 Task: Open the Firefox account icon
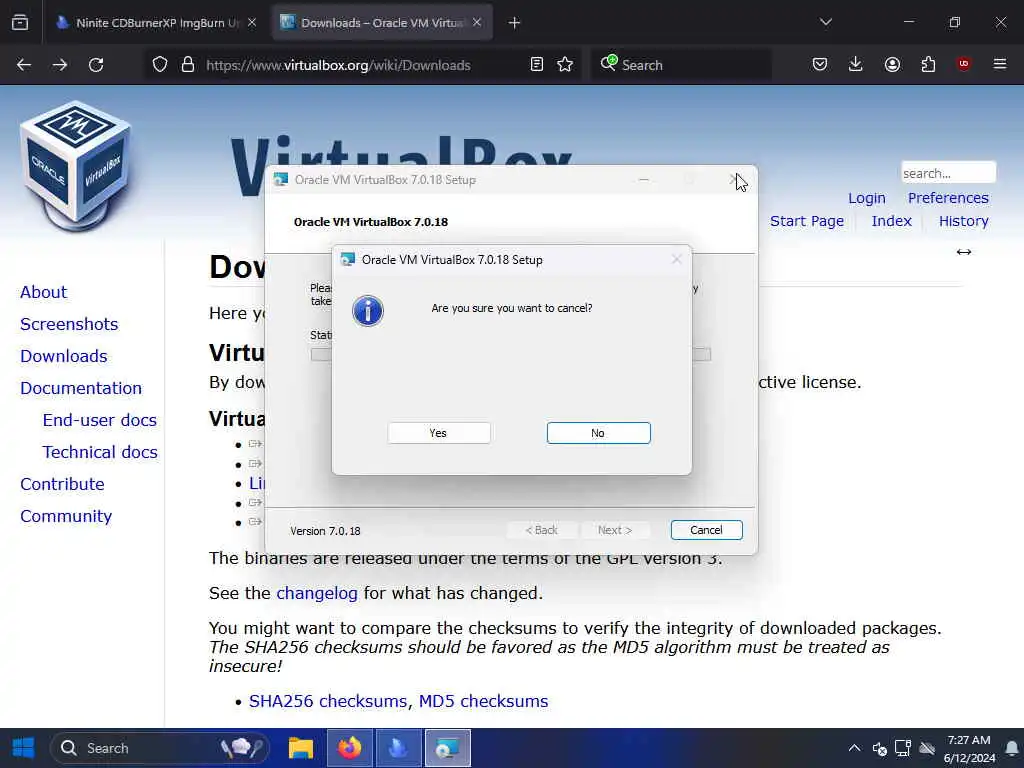click(892, 64)
